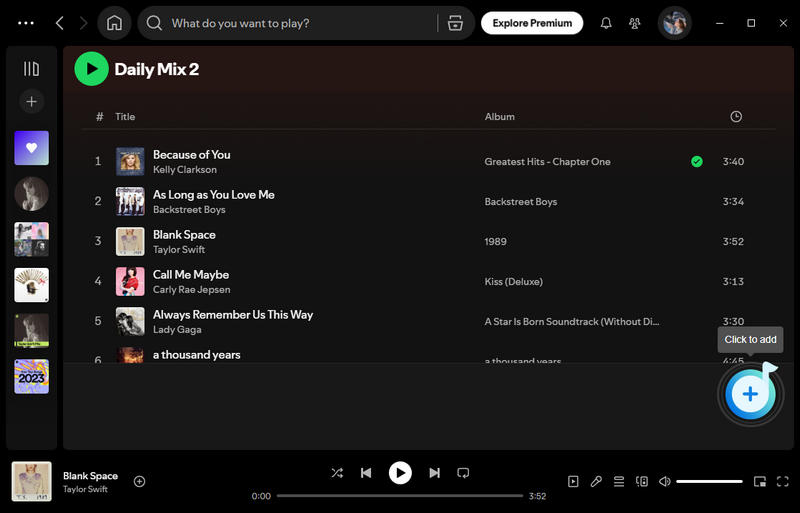Open artist Kelly Clarkson

tap(185, 169)
